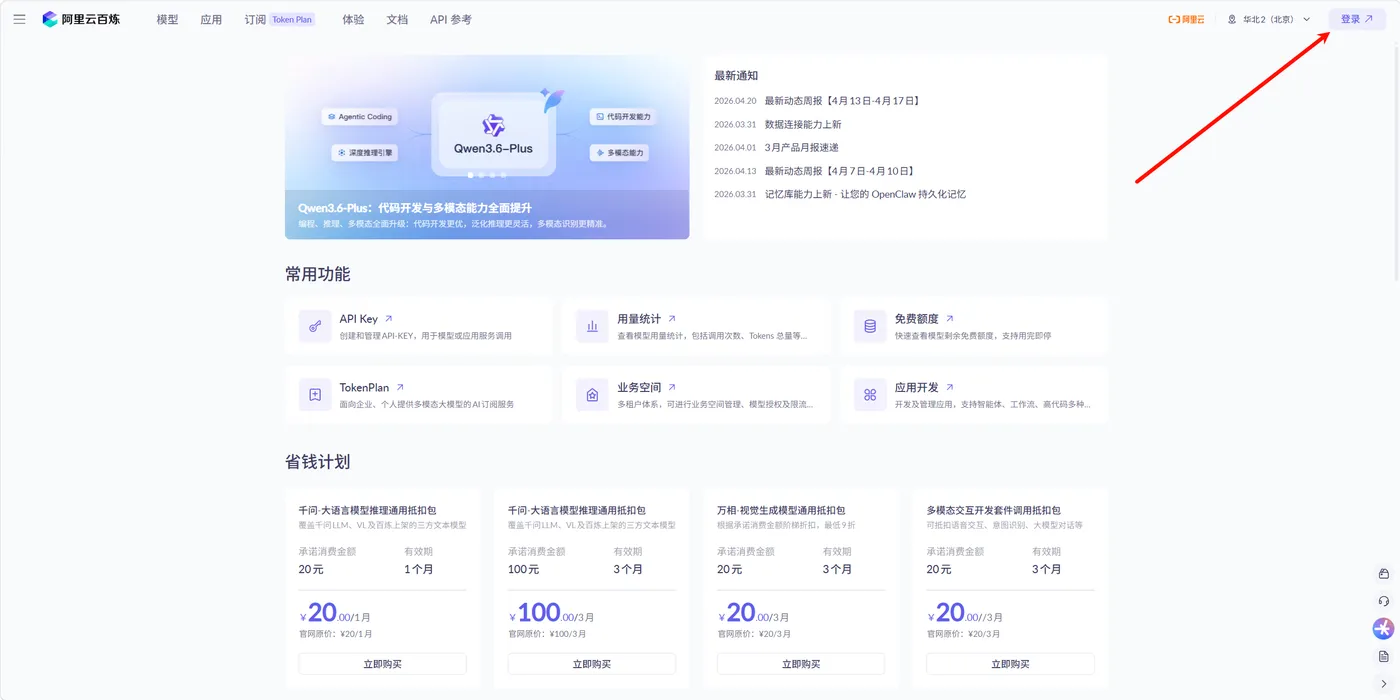
Task: Open external arrow next to API Key
Action: pos(389,319)
